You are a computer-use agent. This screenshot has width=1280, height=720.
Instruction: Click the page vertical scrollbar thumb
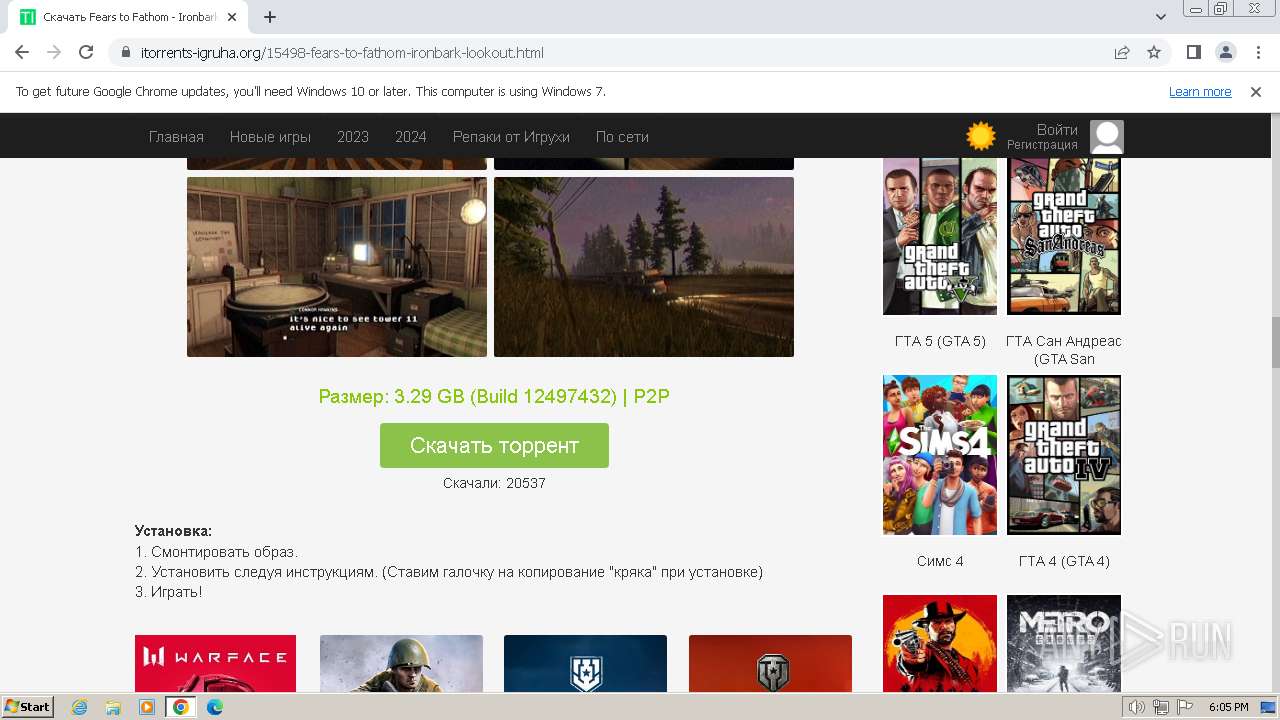pyautogui.click(x=1275, y=342)
